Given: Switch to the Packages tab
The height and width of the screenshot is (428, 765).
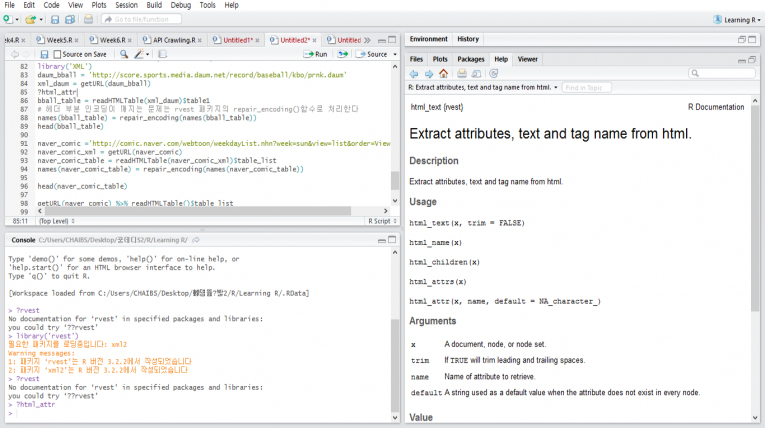Looking at the screenshot, I should (x=471, y=59).
